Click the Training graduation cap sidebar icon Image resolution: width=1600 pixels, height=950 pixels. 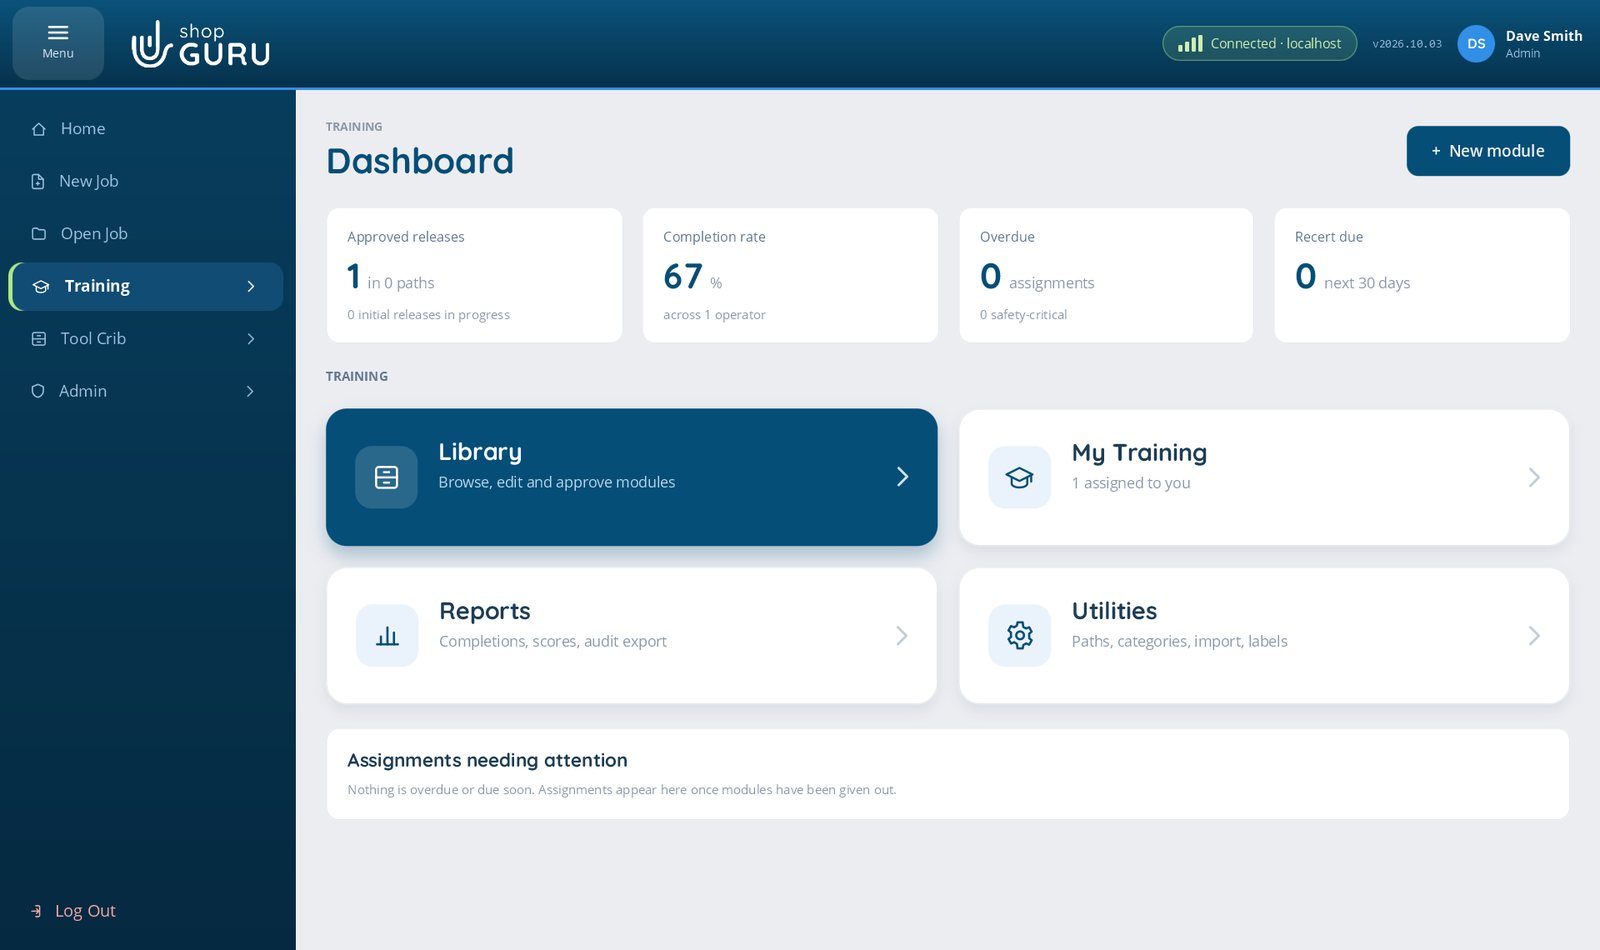(x=41, y=286)
